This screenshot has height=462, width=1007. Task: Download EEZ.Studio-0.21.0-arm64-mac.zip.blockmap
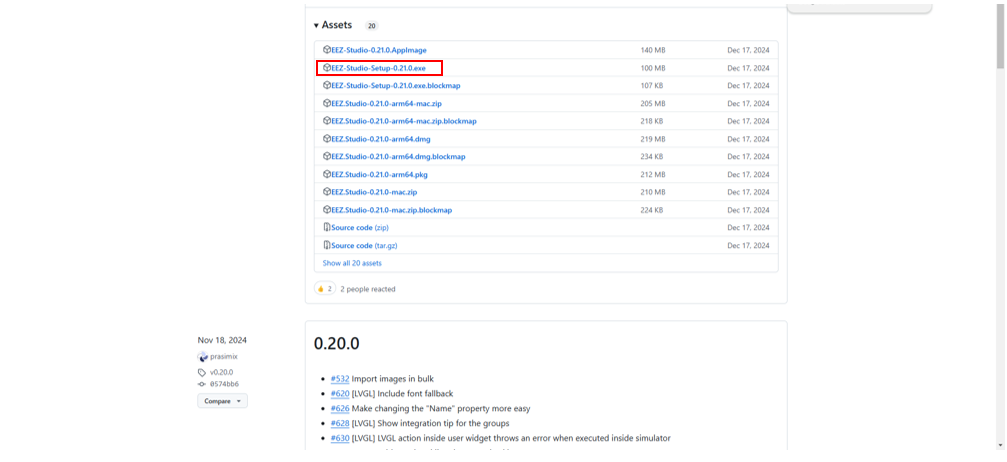click(x=404, y=121)
